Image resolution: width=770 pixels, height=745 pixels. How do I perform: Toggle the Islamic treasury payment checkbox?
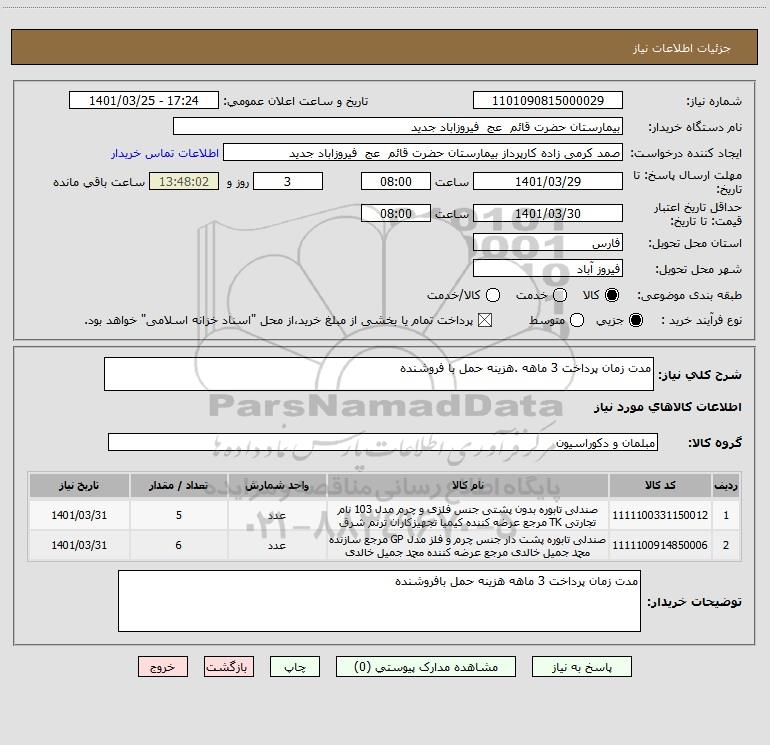[x=485, y=320]
